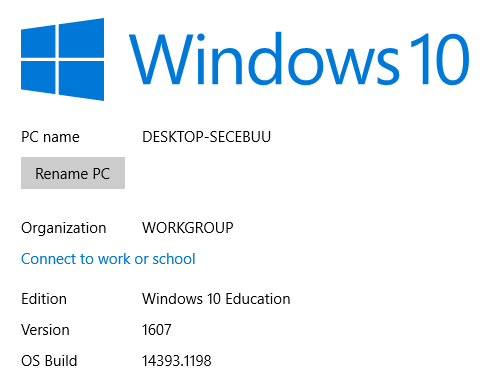The height and width of the screenshot is (379, 491).
Task: Click the word "school" in the link
Action: coord(174,259)
